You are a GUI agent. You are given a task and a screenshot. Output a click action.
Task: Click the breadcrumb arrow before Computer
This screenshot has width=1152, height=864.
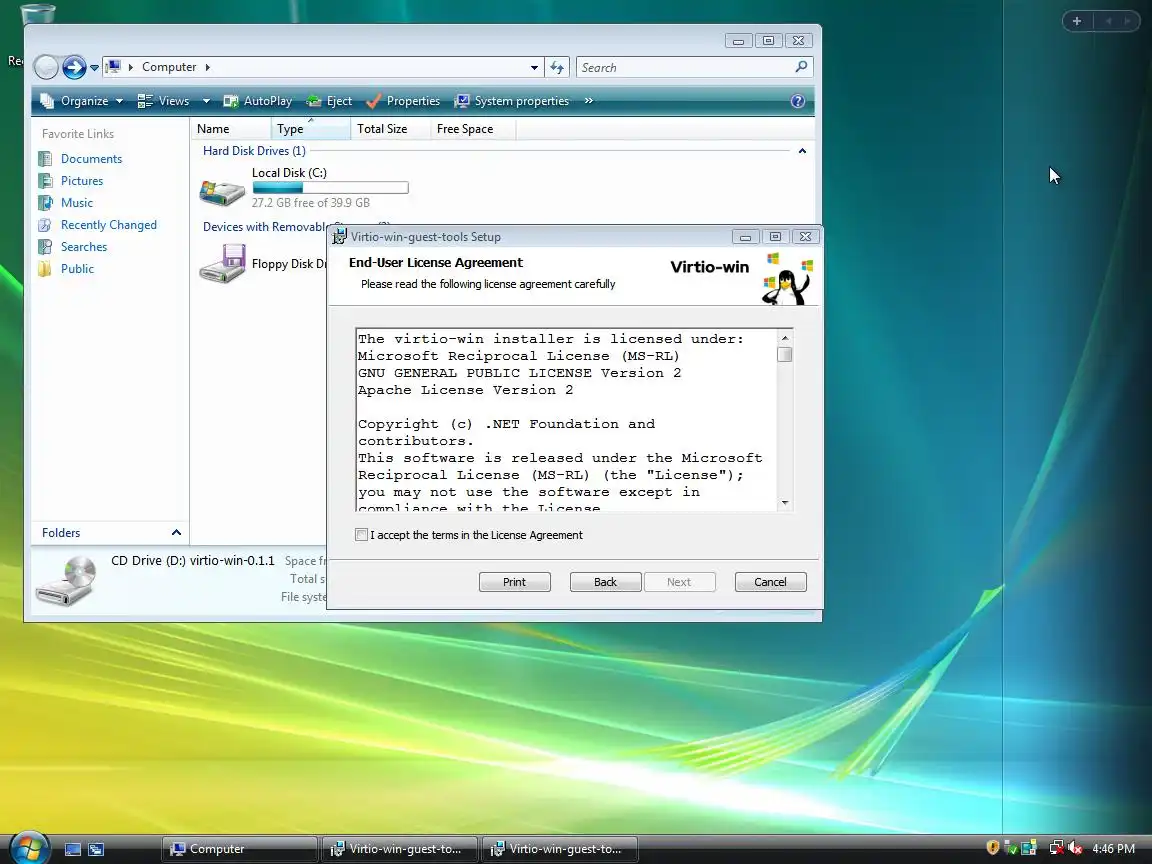(131, 68)
